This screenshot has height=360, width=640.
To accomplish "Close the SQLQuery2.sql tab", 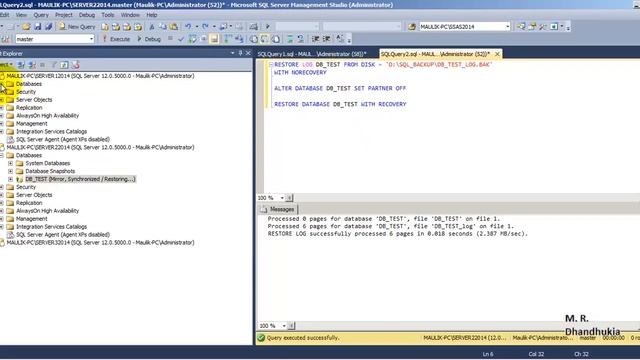I will pos(497,54).
